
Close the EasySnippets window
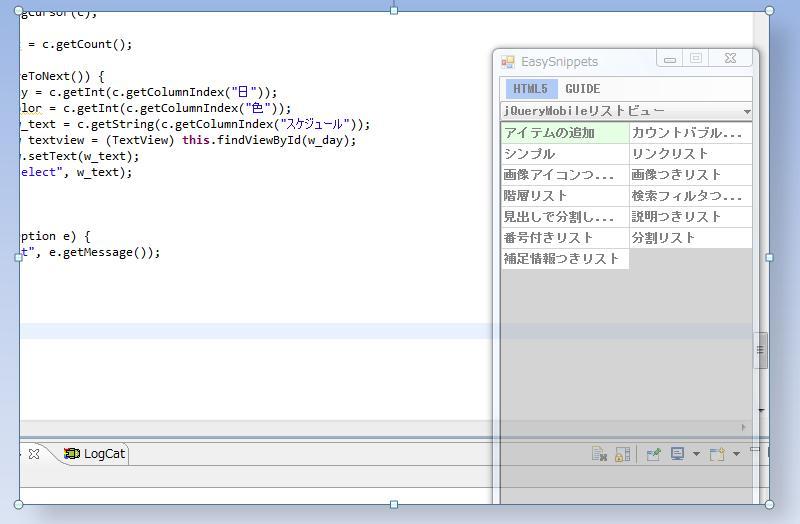coord(731,59)
